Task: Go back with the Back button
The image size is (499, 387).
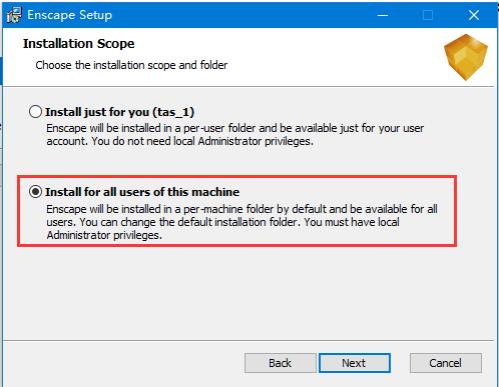Action: (280, 363)
